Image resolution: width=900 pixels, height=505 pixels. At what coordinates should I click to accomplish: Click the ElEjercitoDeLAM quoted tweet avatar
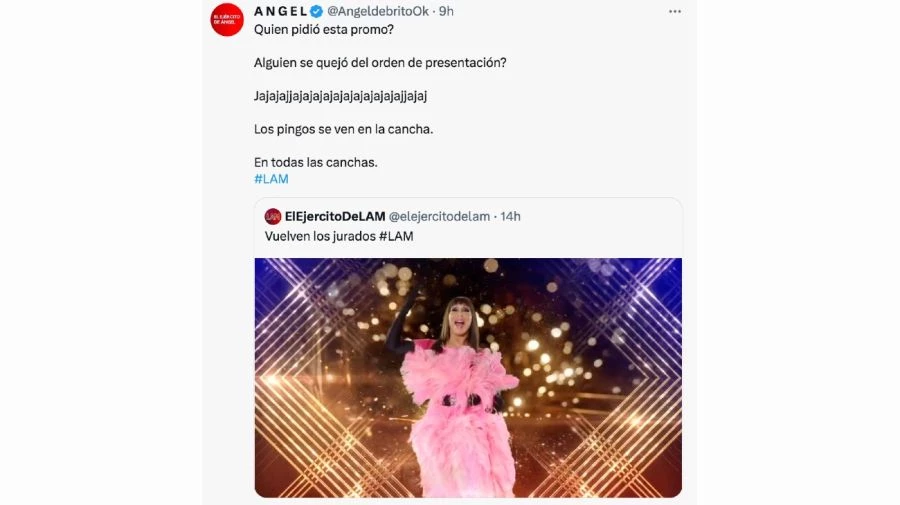[272, 216]
